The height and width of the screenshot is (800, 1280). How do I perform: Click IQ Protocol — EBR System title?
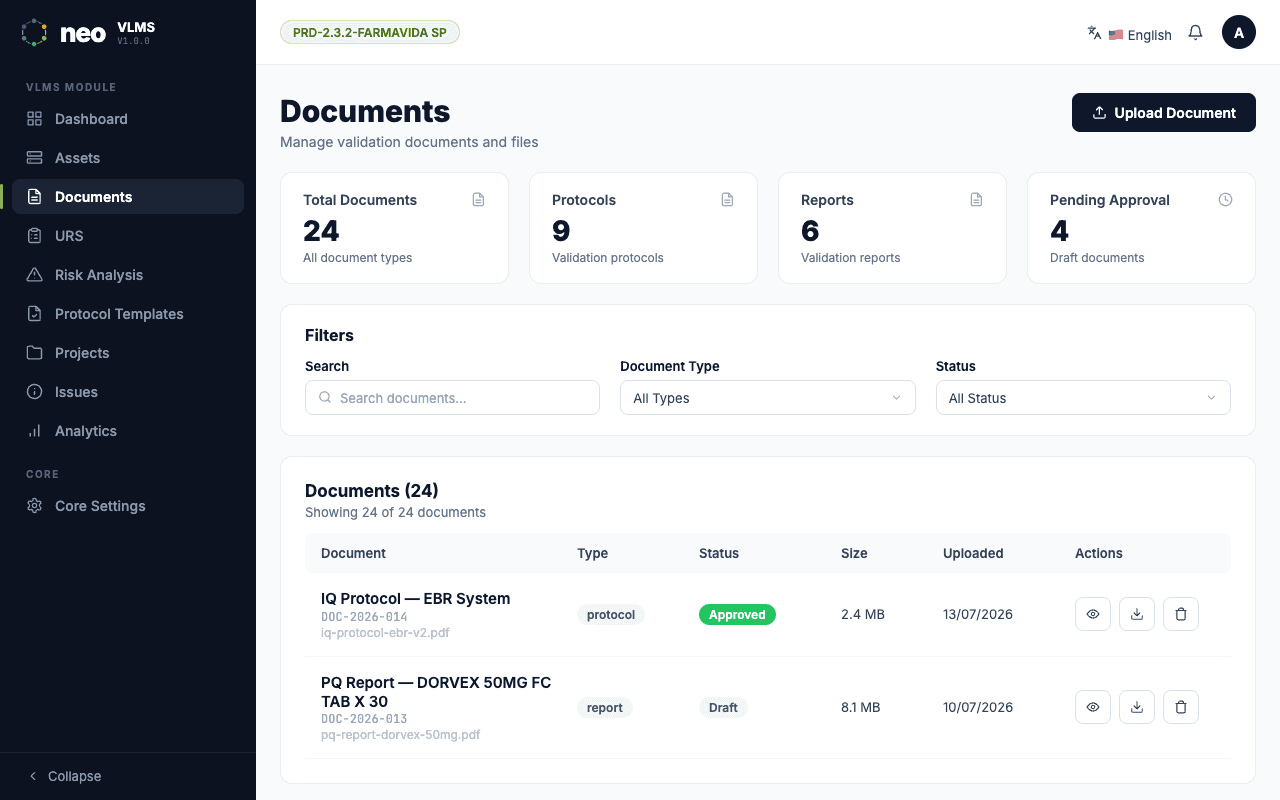tap(416, 599)
